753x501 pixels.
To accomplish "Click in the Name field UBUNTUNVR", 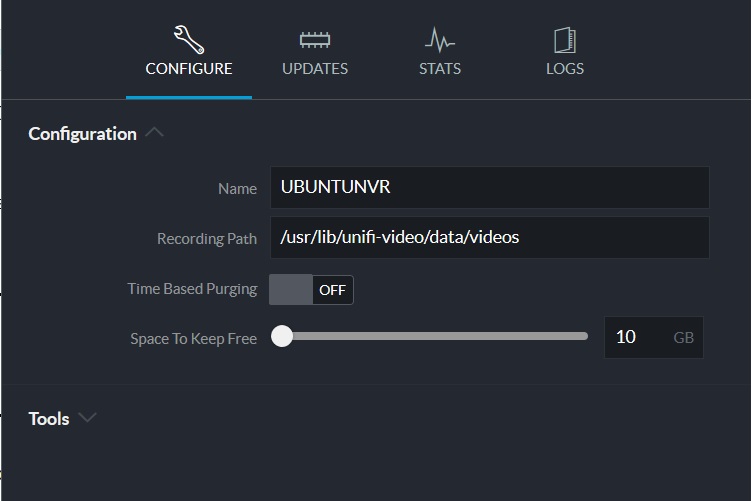I will tap(489, 187).
